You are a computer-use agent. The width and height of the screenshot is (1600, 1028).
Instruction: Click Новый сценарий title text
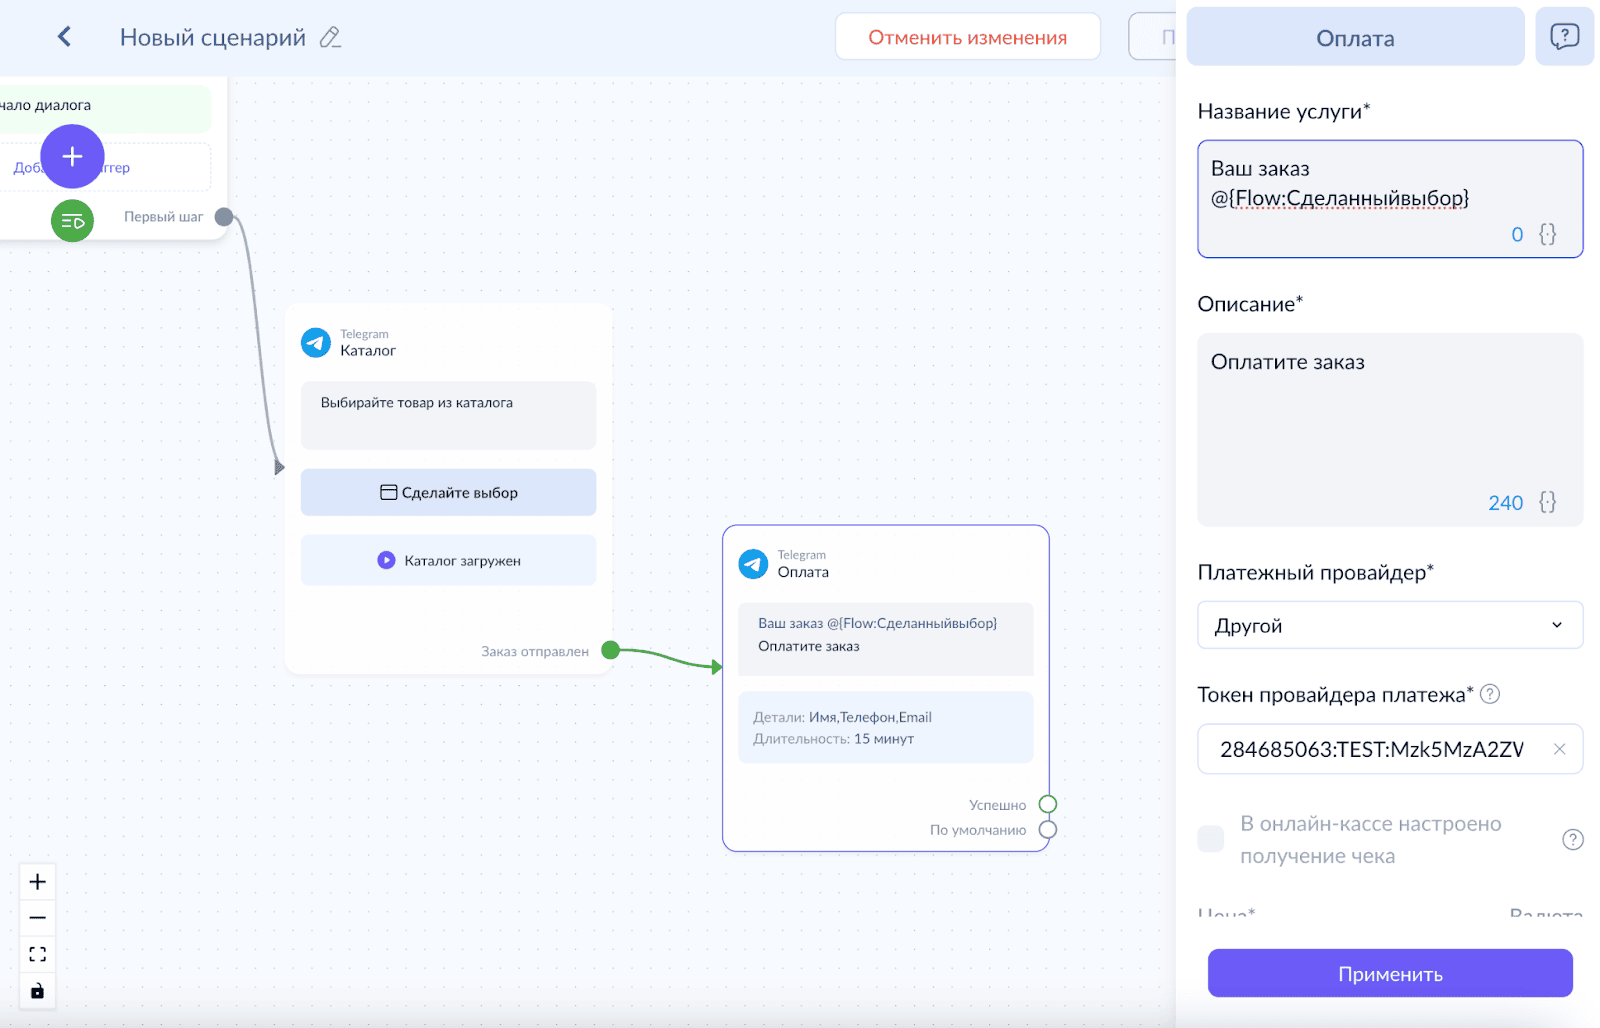[213, 37]
